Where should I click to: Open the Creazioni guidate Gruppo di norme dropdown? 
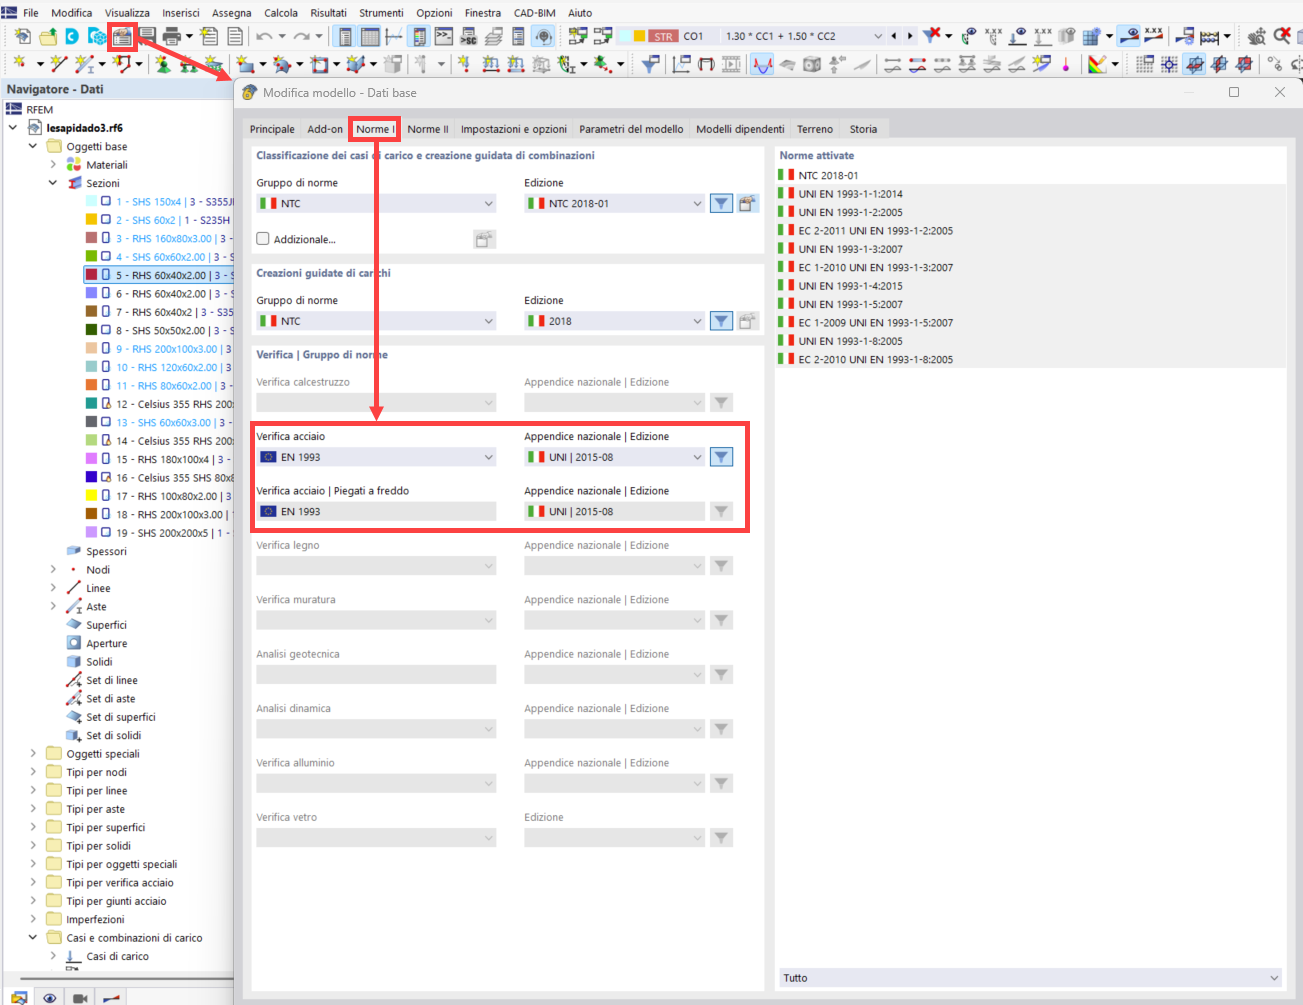[376, 321]
